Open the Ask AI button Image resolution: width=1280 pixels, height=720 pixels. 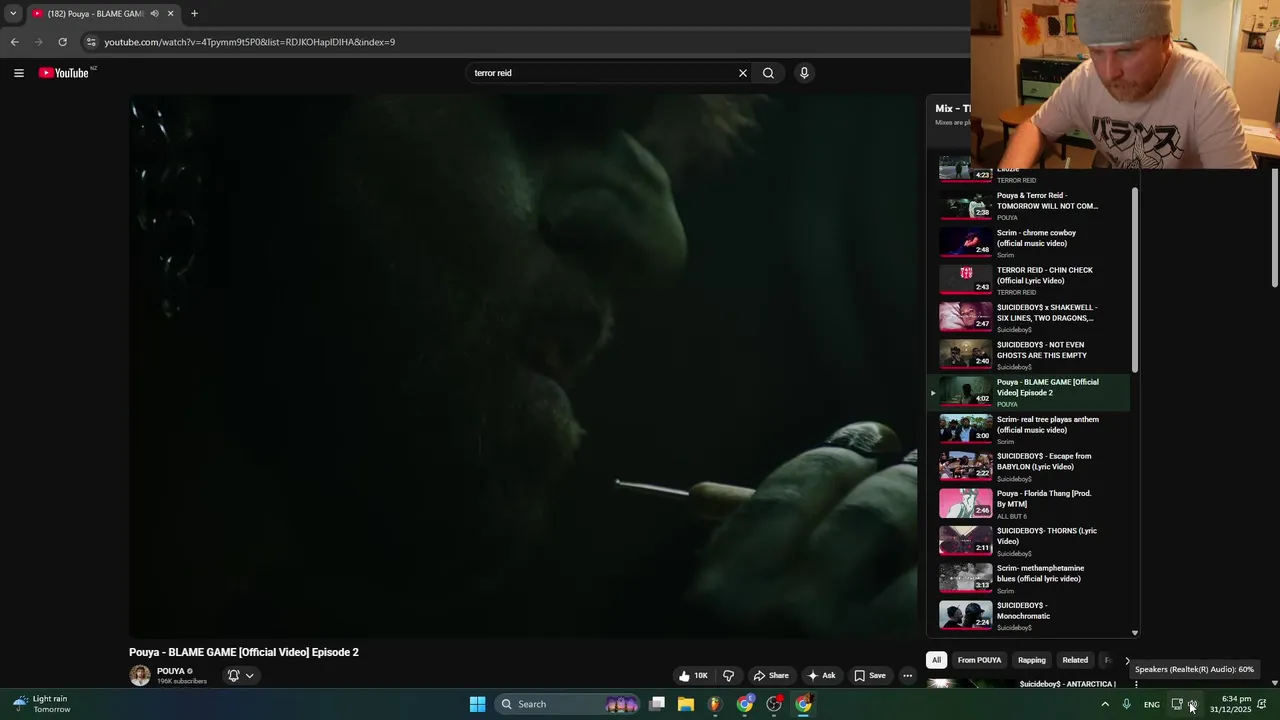pyautogui.click(x=821, y=676)
